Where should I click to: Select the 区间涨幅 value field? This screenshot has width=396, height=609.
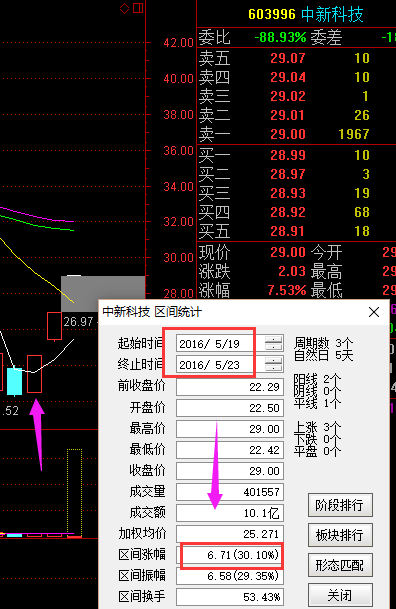(230, 555)
